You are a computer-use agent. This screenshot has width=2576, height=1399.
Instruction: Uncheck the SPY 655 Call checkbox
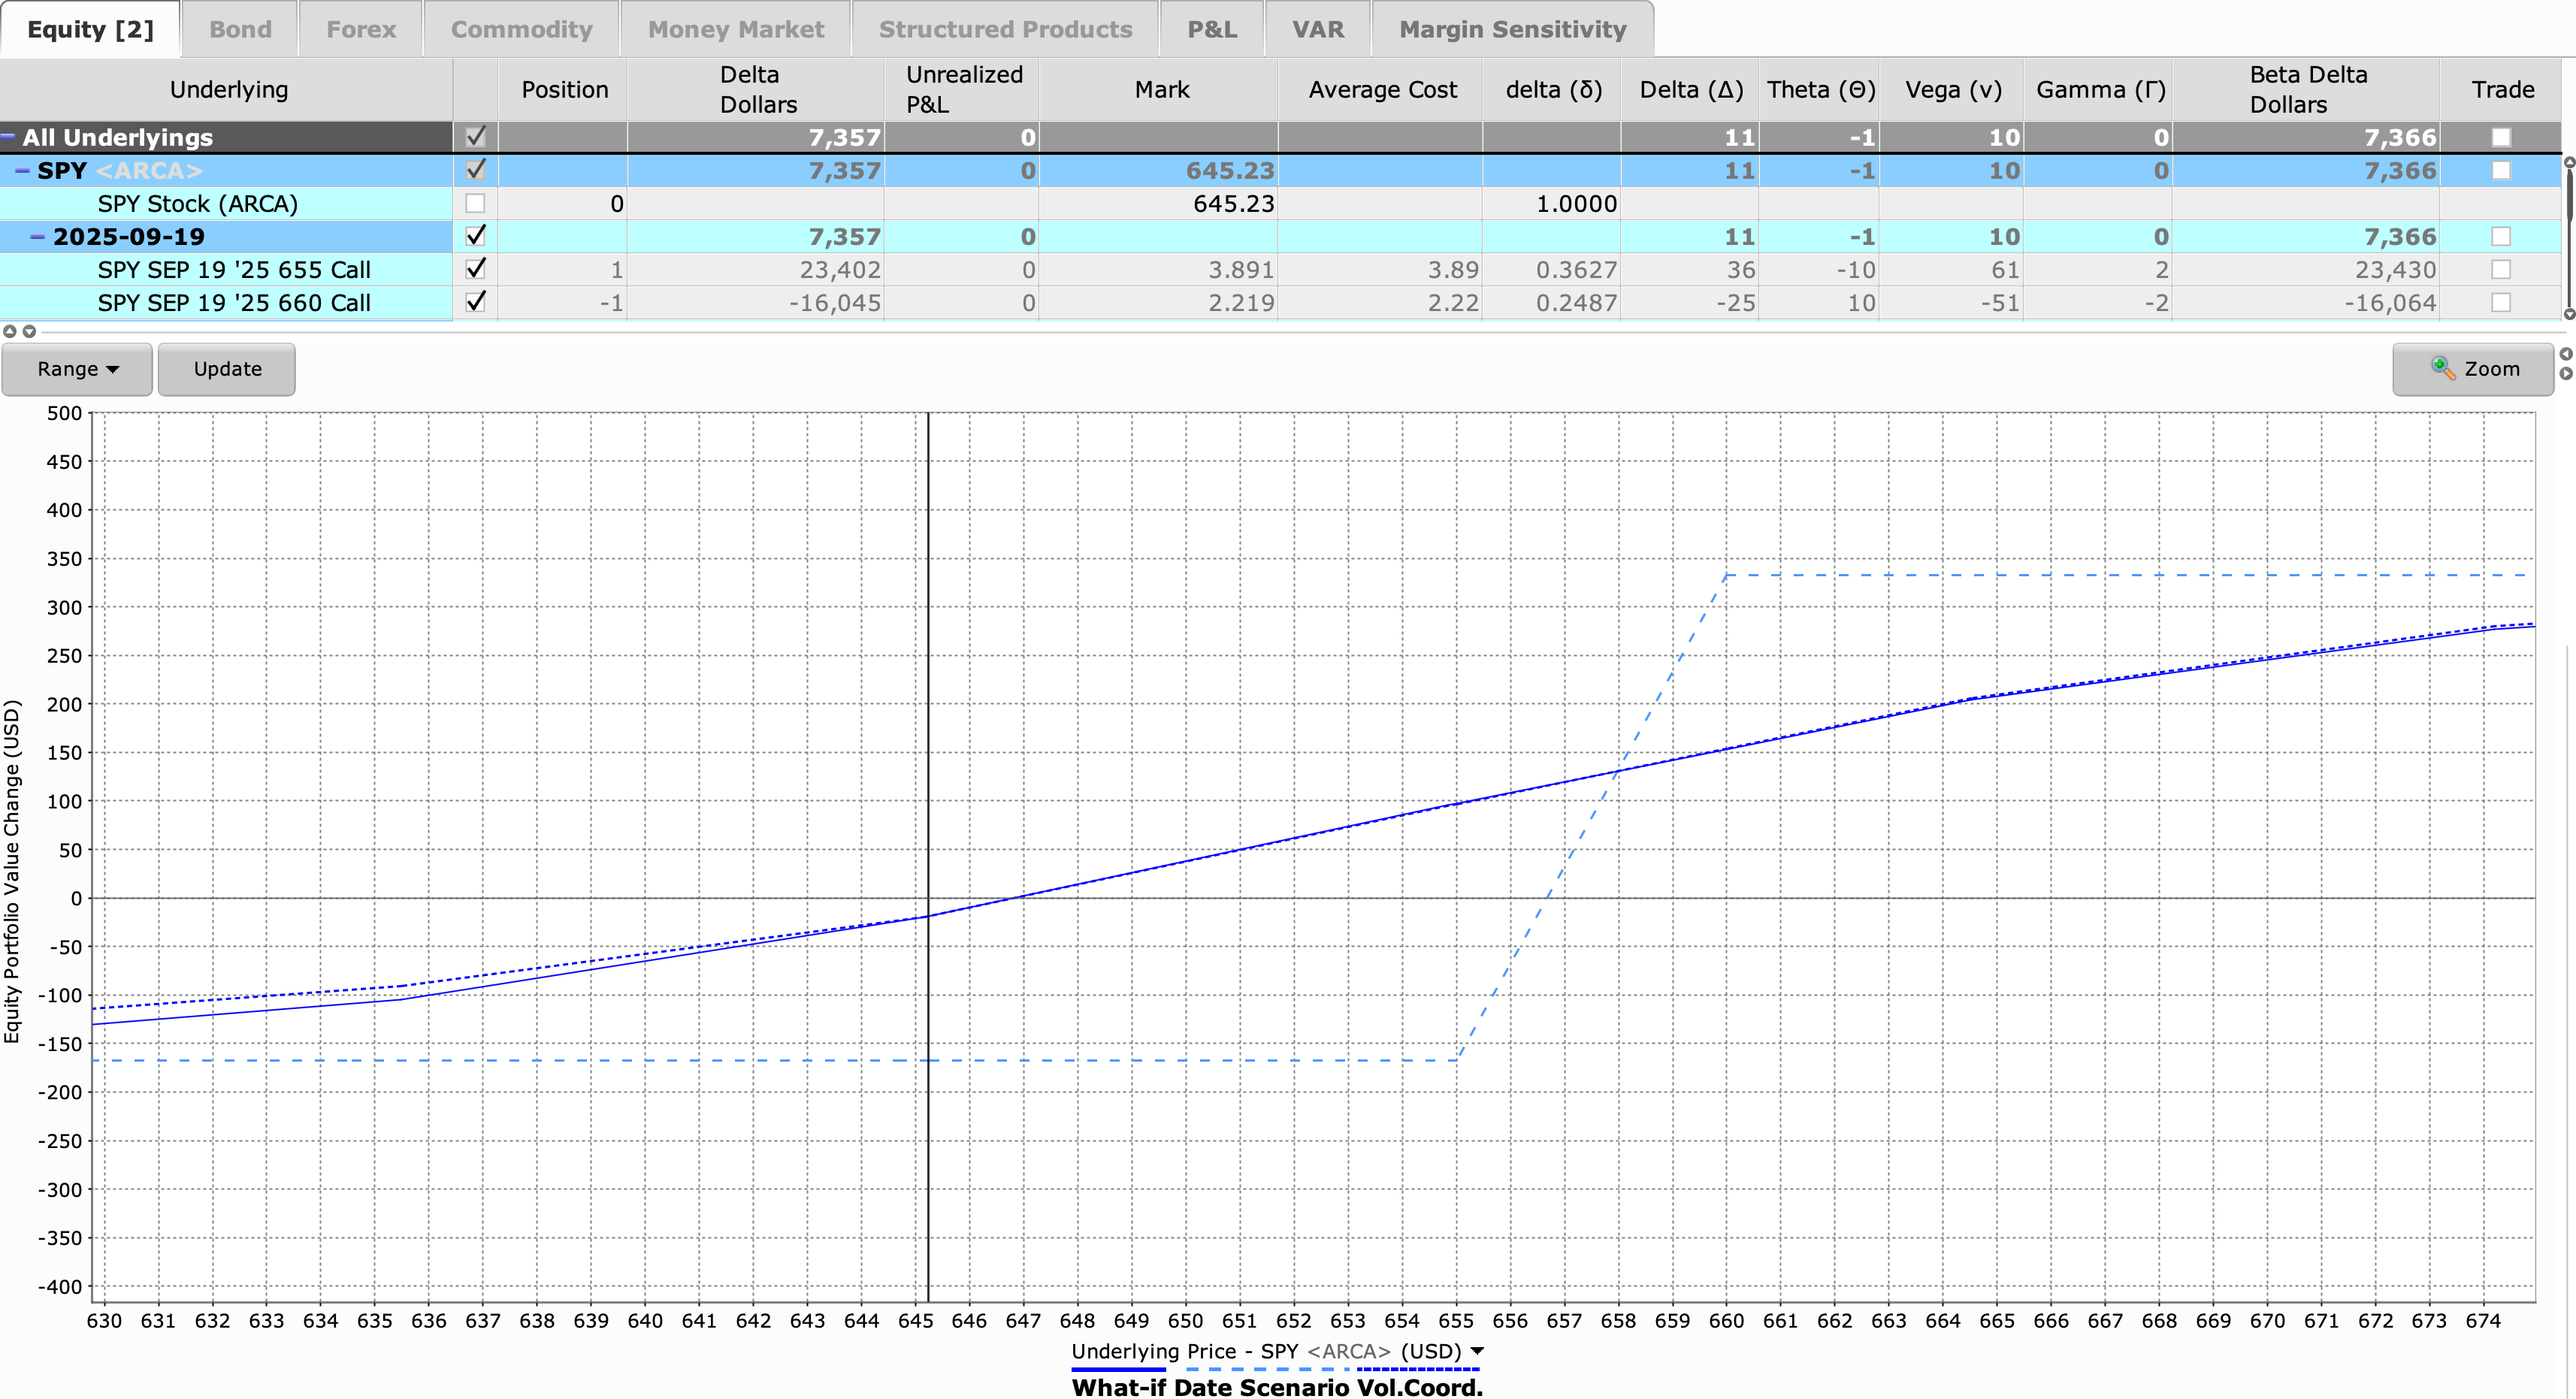click(476, 269)
